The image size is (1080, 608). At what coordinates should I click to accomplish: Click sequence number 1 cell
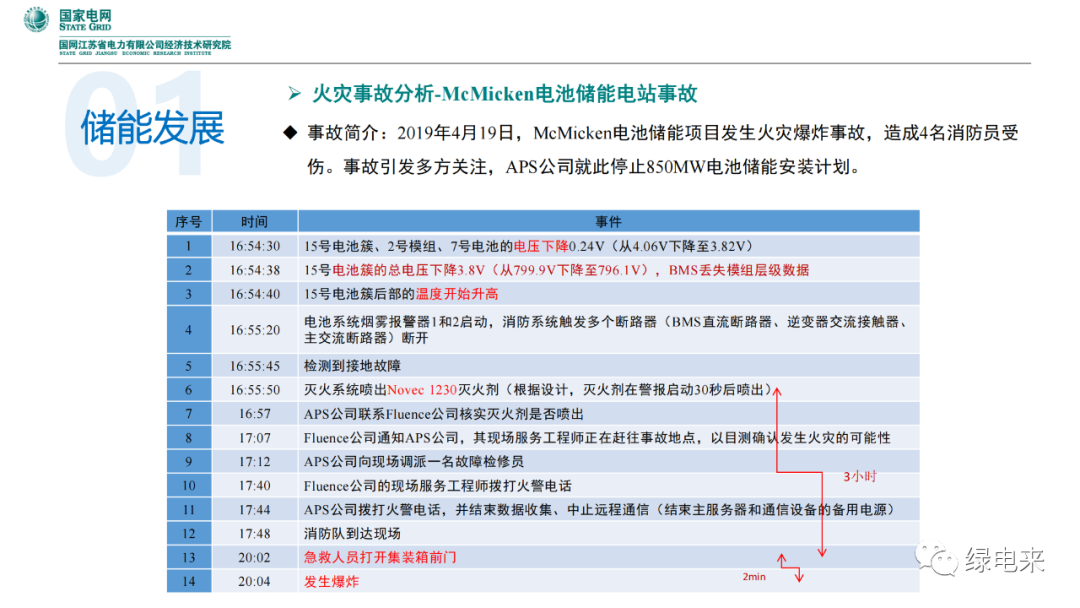tap(189, 247)
